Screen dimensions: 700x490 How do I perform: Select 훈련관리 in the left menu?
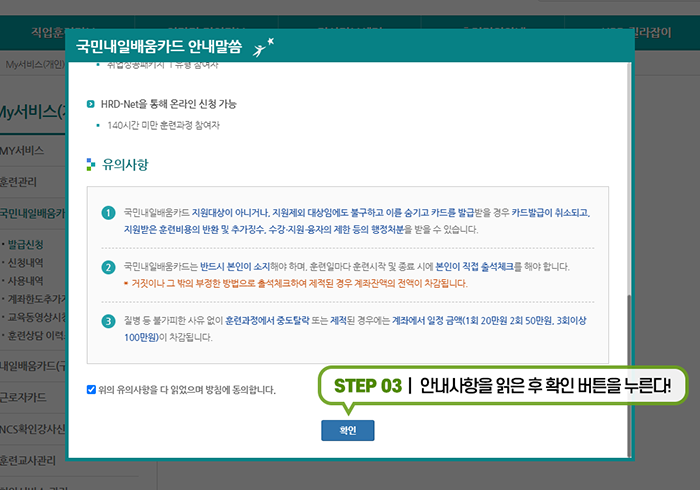(19, 182)
